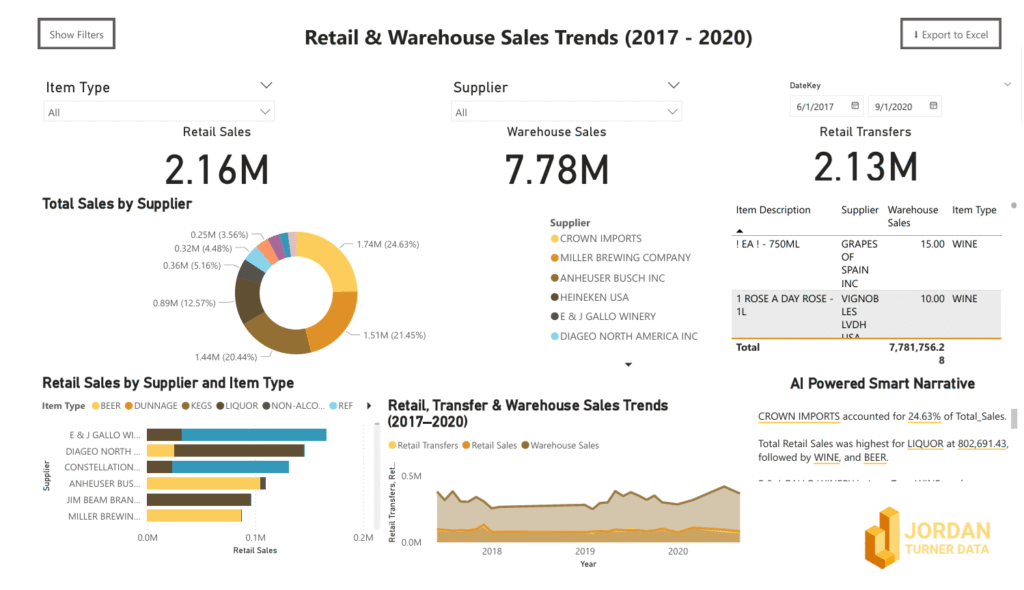Click LIQUOR legend marker
Screen dimensions: 1024x590
220,406
